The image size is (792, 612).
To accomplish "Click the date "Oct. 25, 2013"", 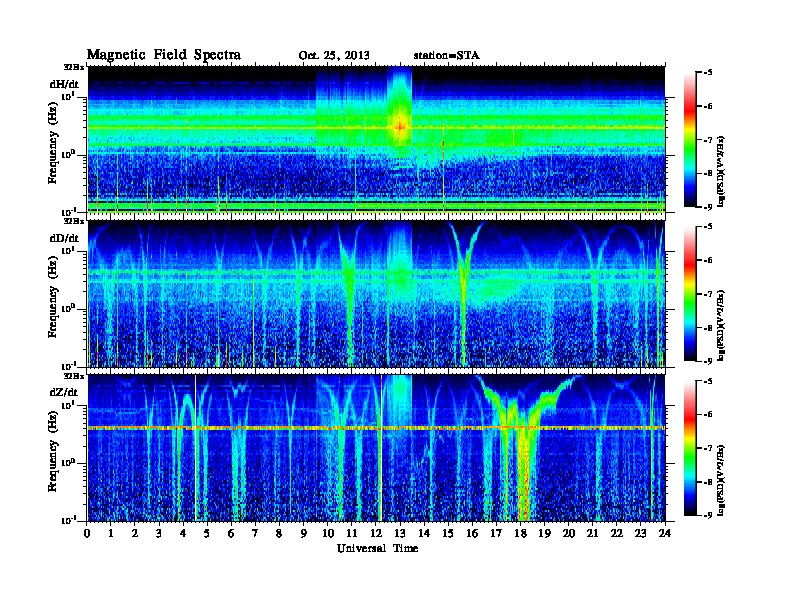I will click(x=334, y=56).
